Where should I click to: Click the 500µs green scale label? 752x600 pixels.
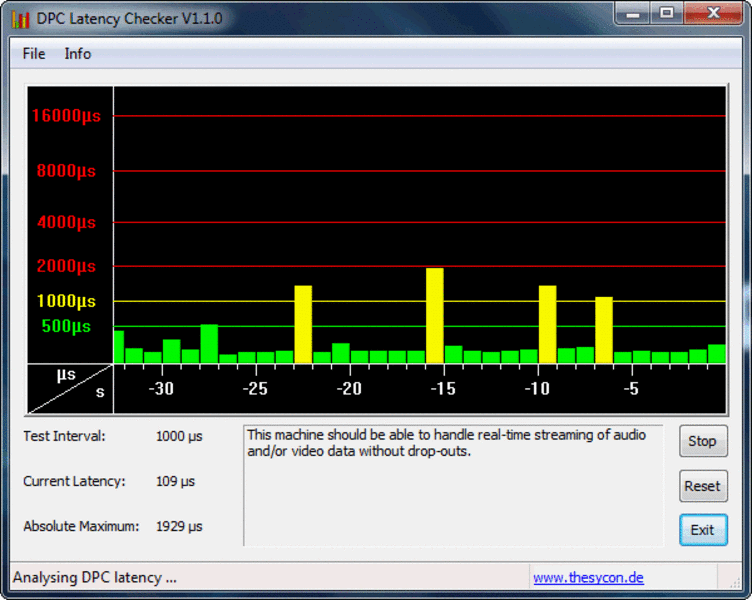66,326
